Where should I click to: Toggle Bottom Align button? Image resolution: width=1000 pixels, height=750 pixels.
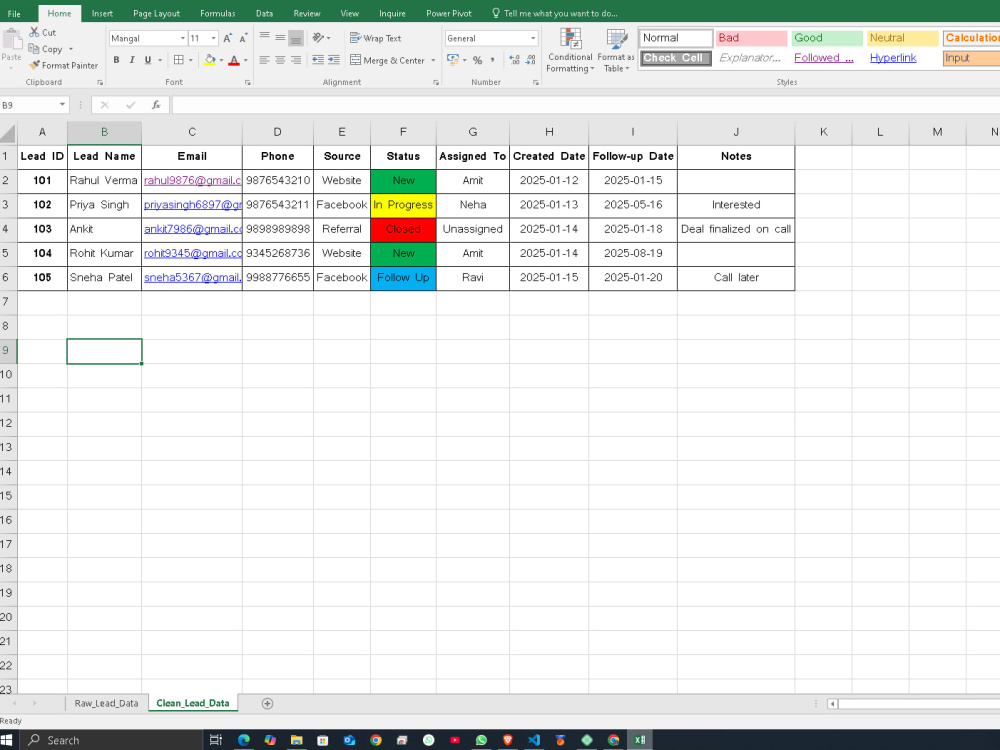coord(296,38)
